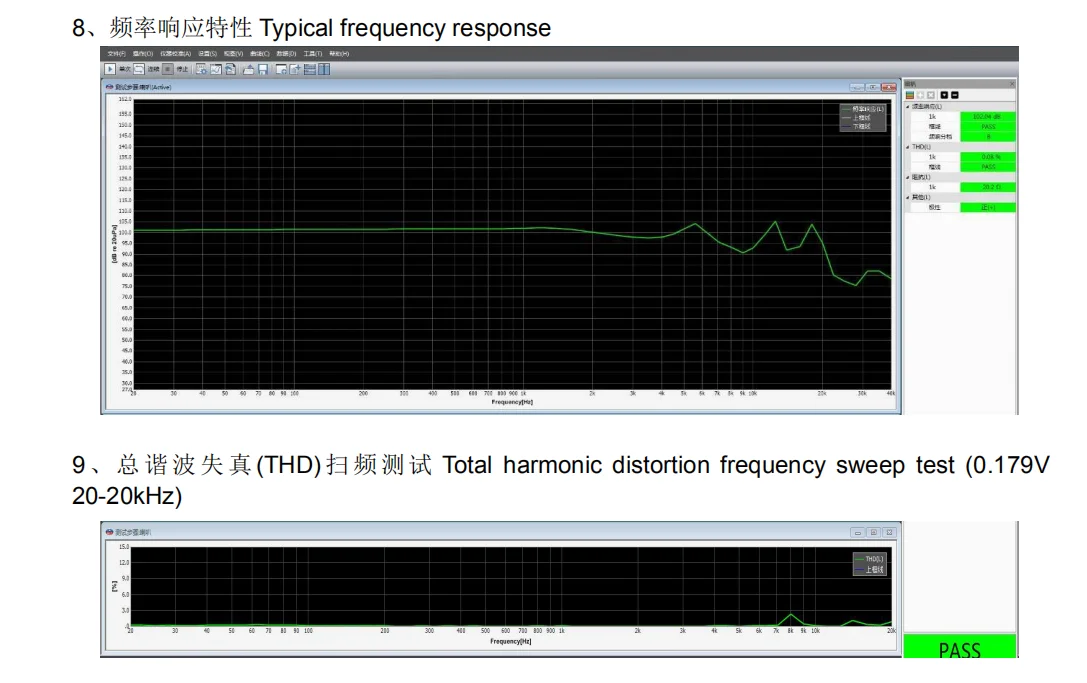
Task: Collapse the 其他(L) results group
Action: pos(907,197)
